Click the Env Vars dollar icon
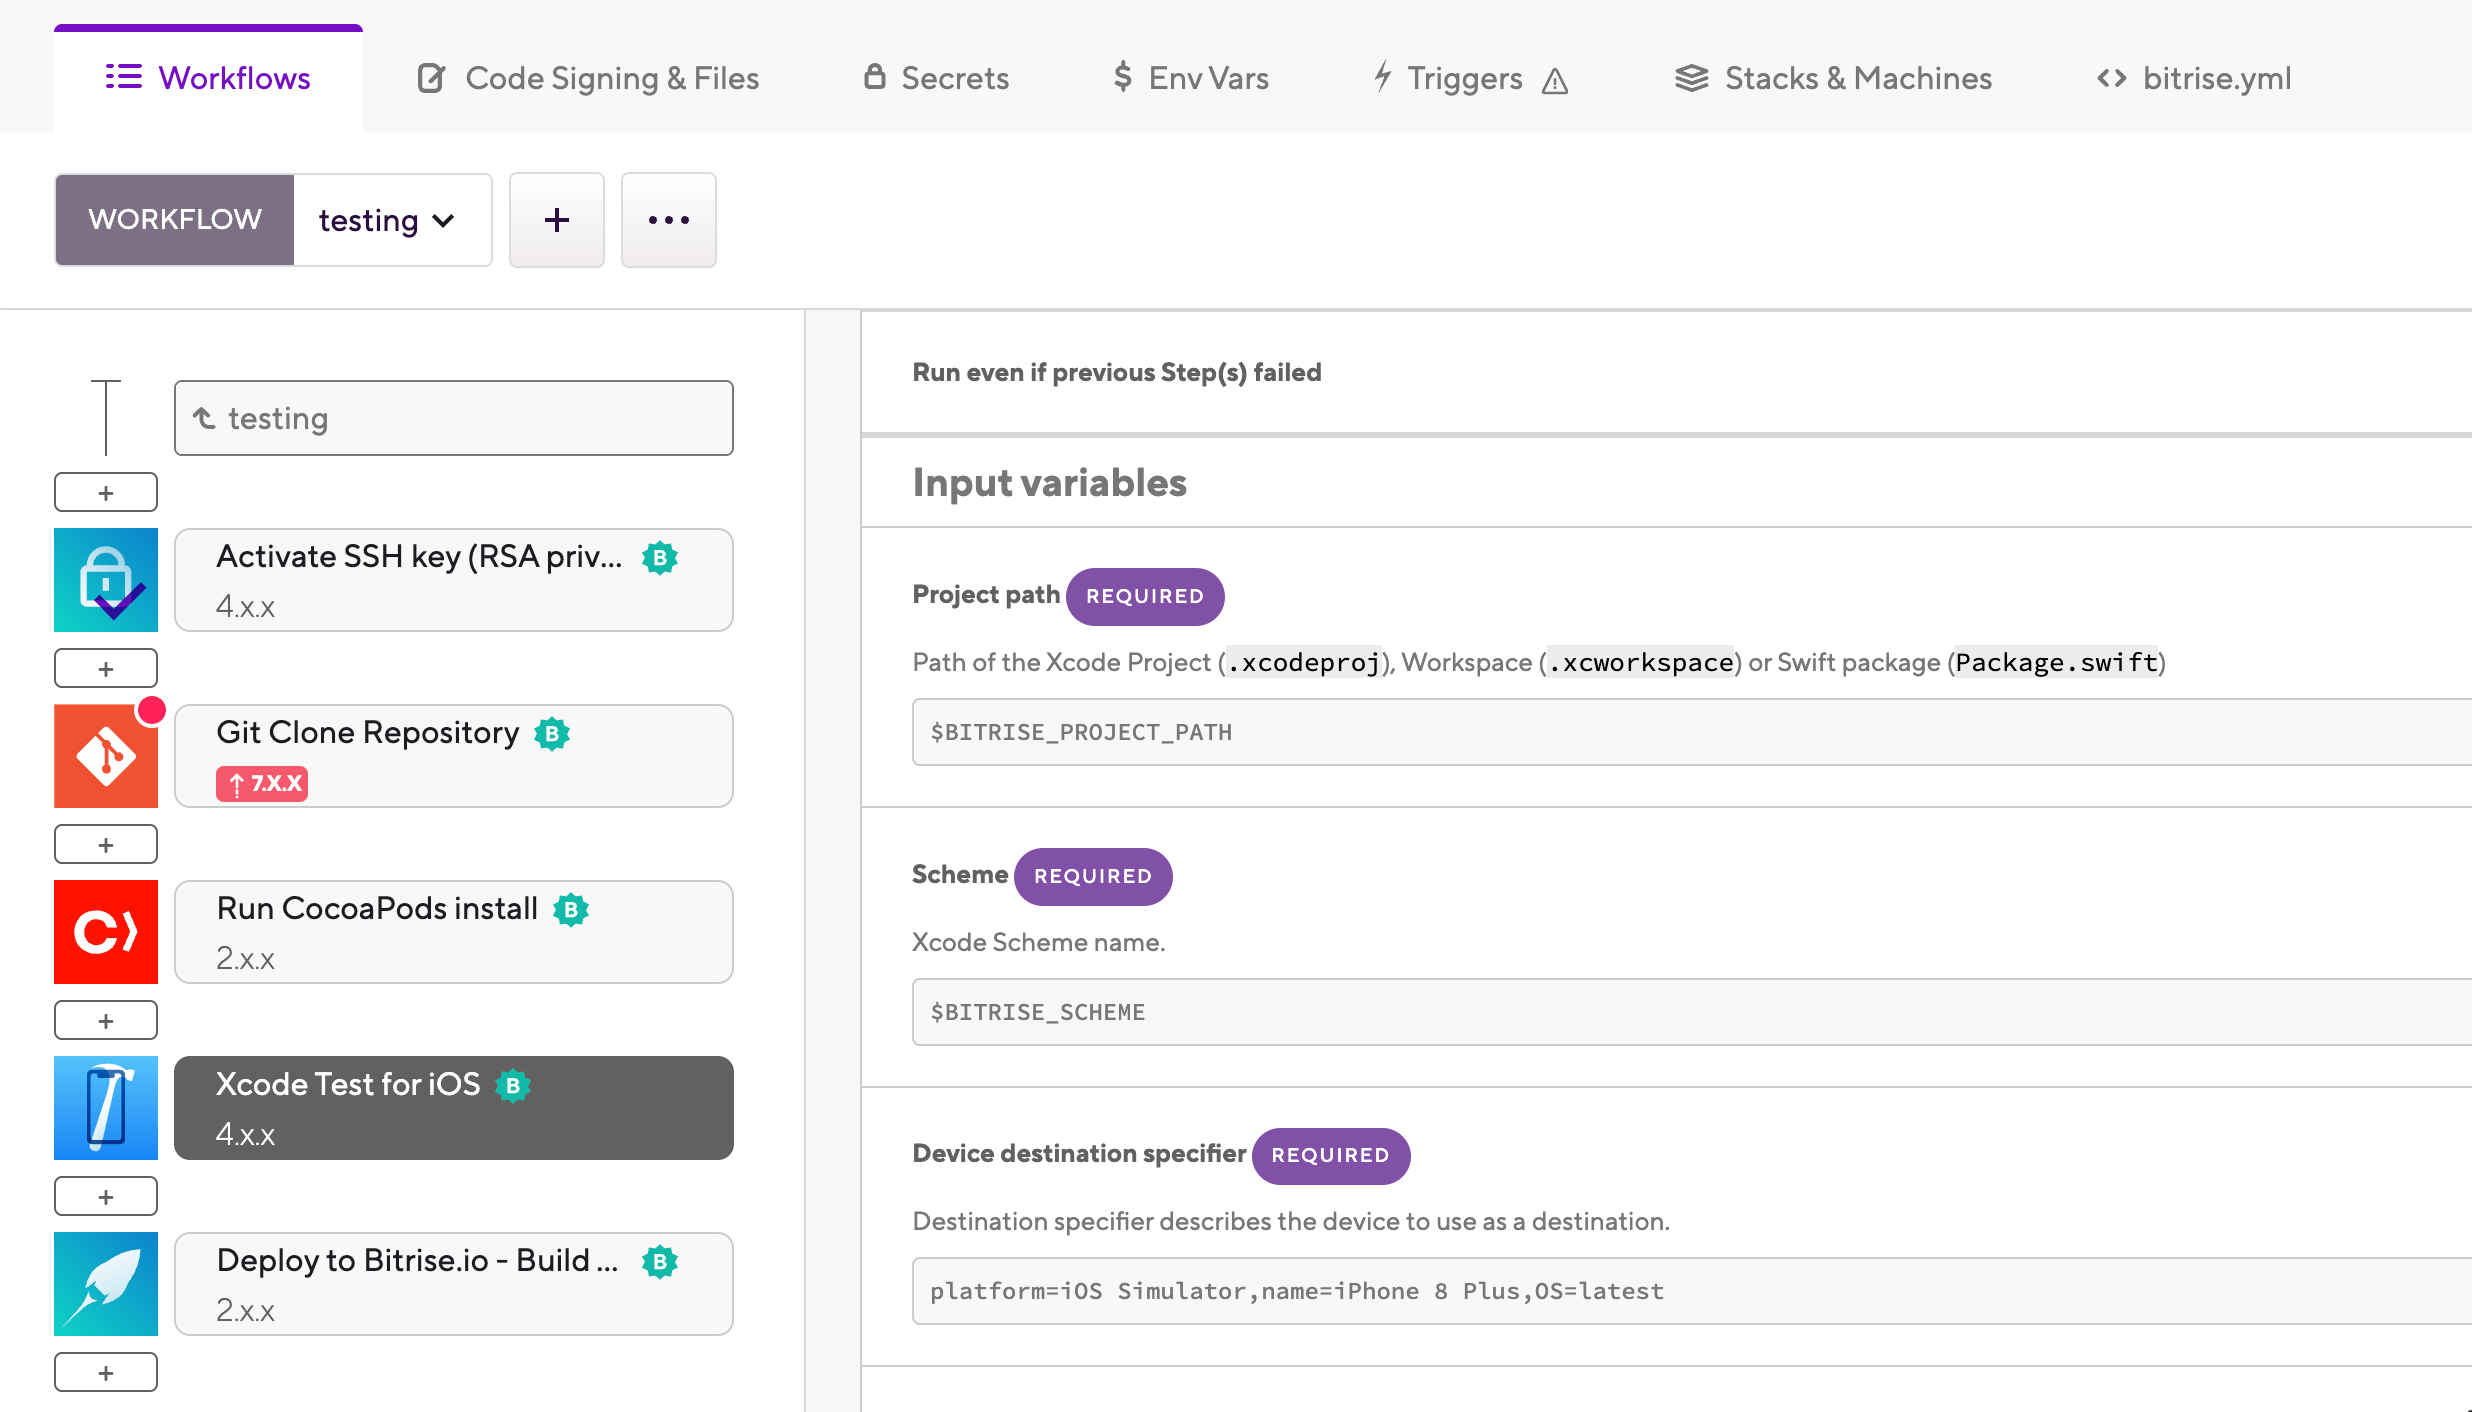2472x1412 pixels. [x=1122, y=77]
